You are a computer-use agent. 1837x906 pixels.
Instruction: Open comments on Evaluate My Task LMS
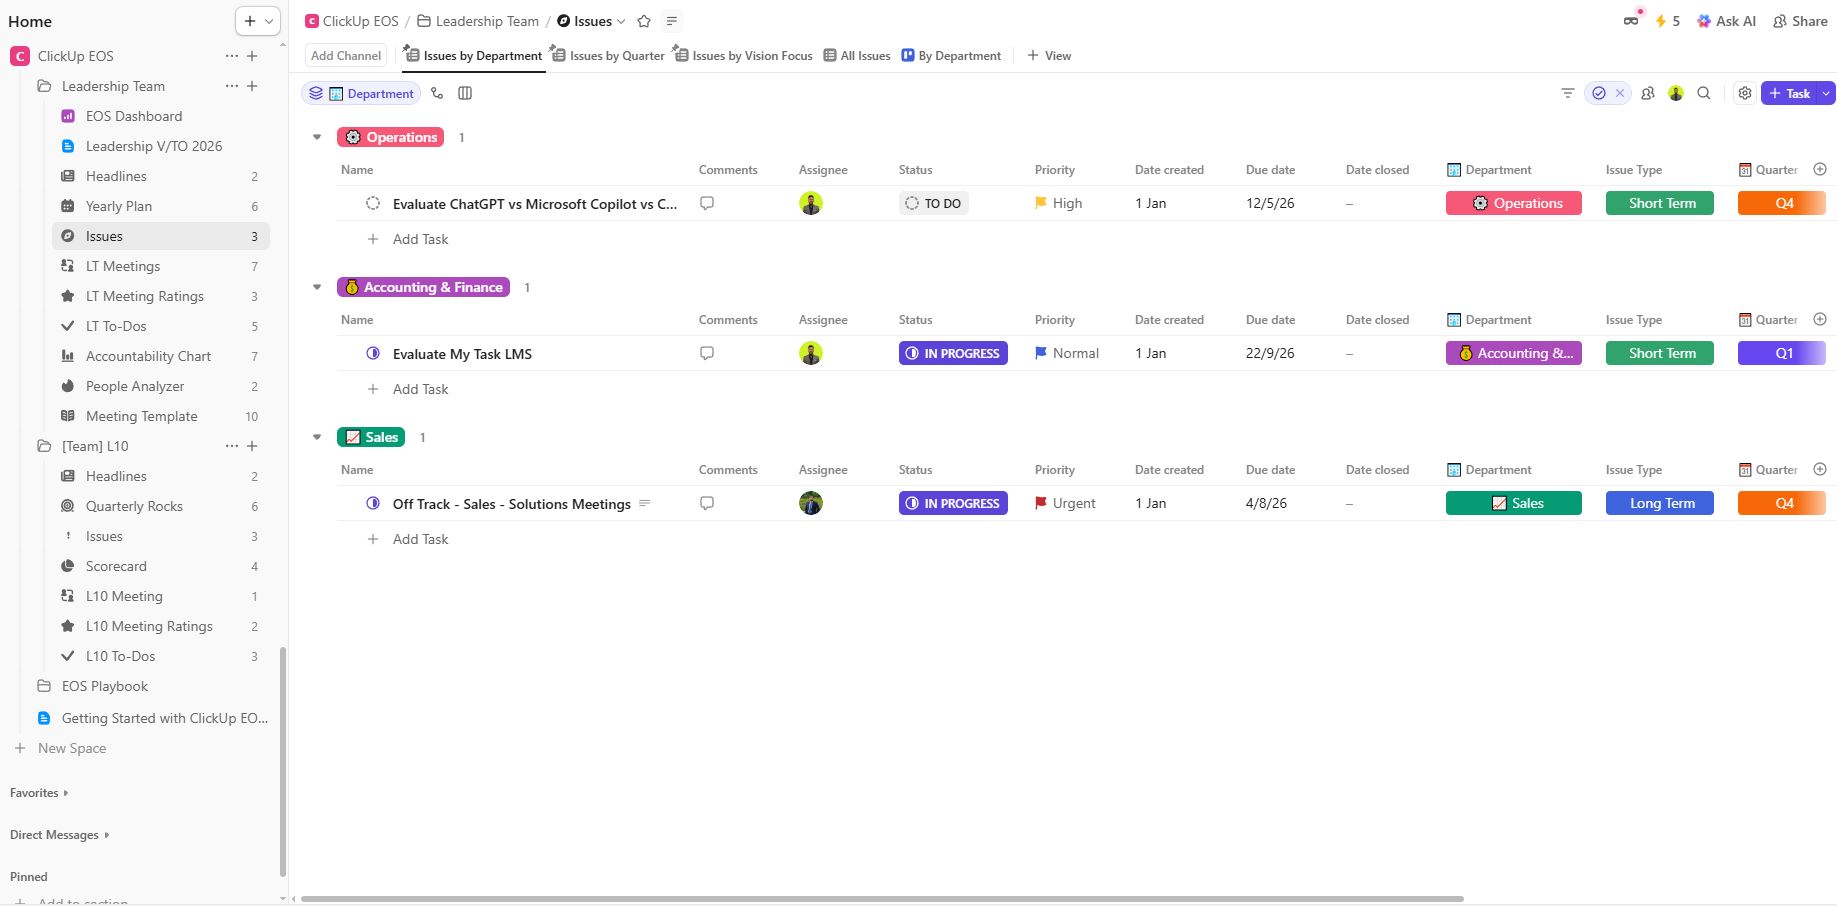tap(707, 353)
